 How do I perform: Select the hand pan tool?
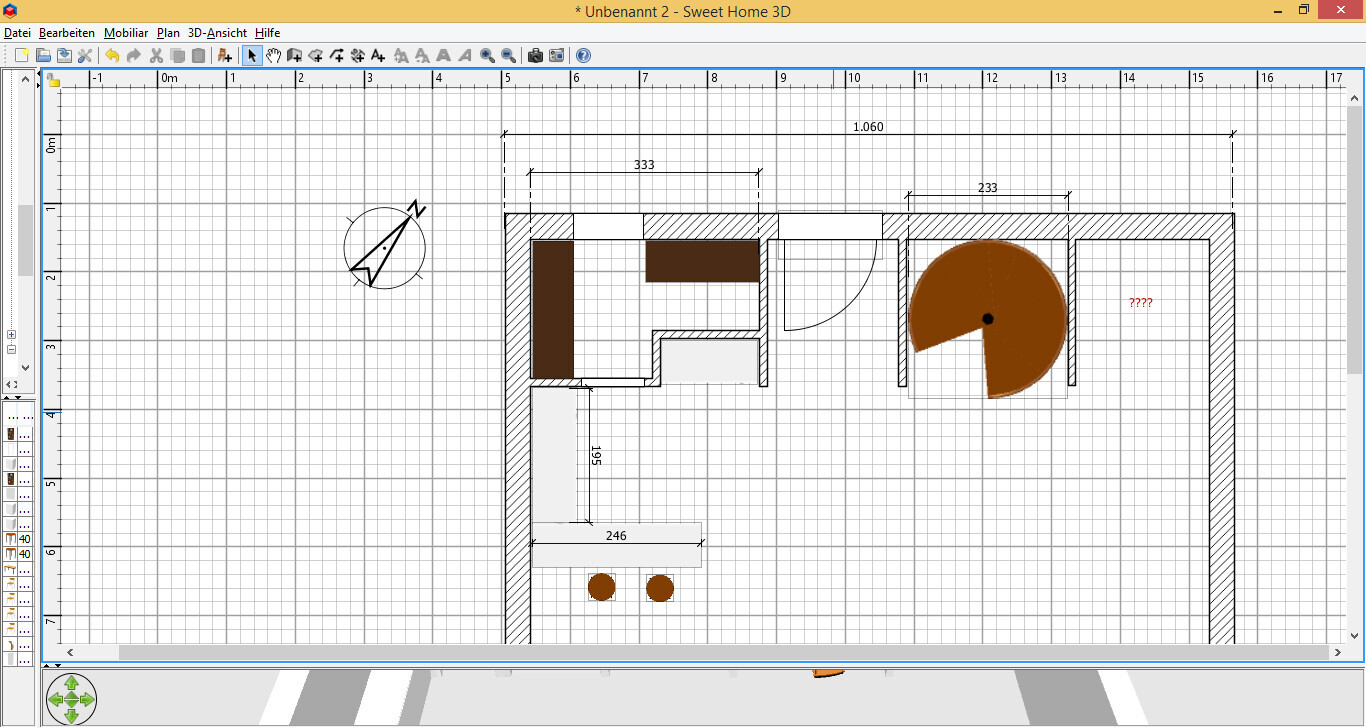click(273, 56)
